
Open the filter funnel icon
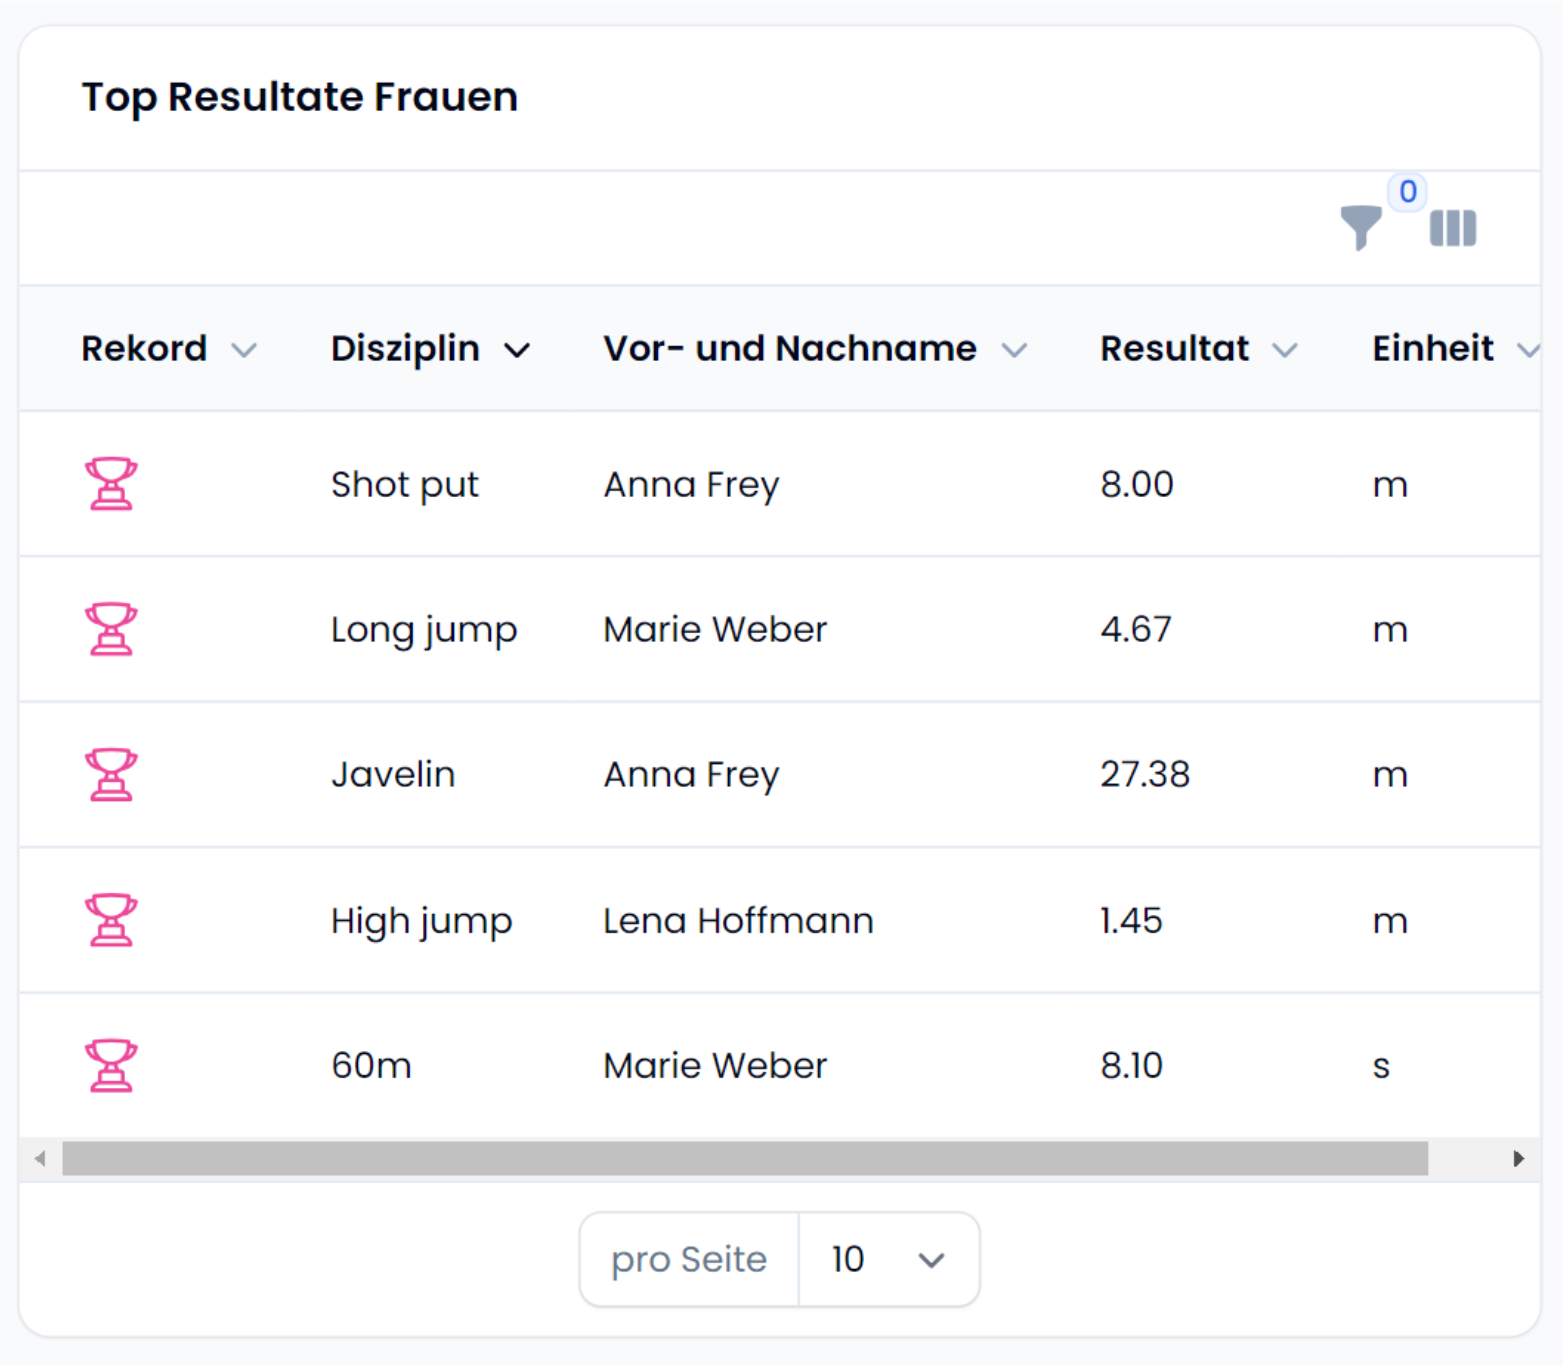(x=1360, y=227)
